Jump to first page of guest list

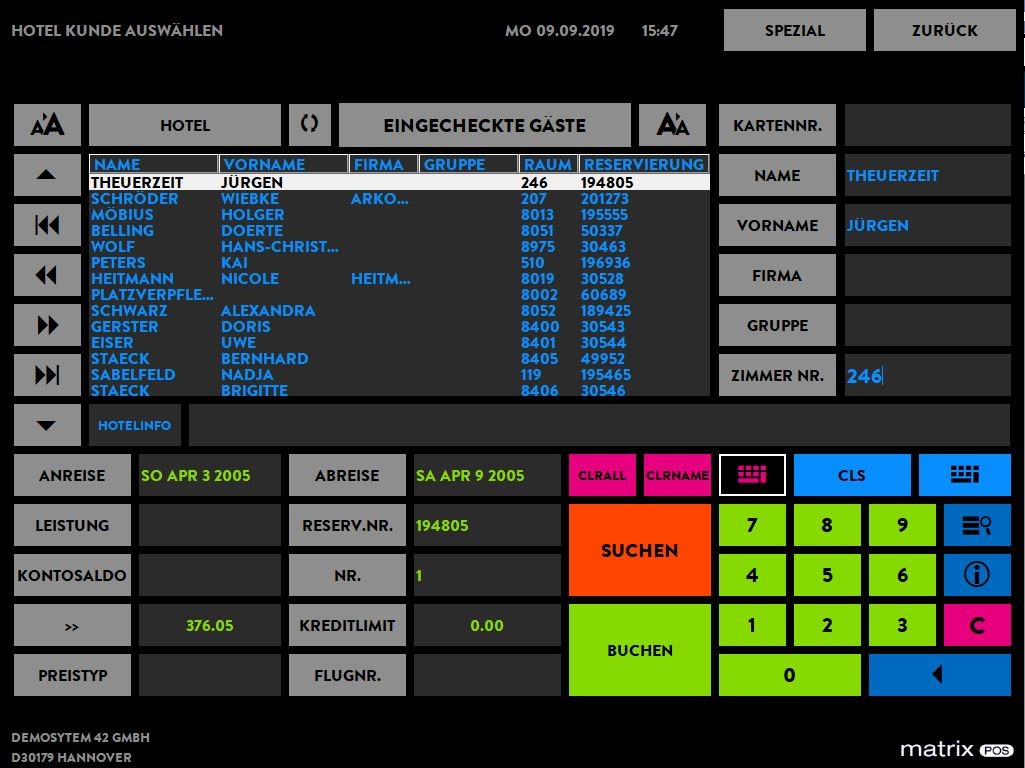tap(47, 225)
